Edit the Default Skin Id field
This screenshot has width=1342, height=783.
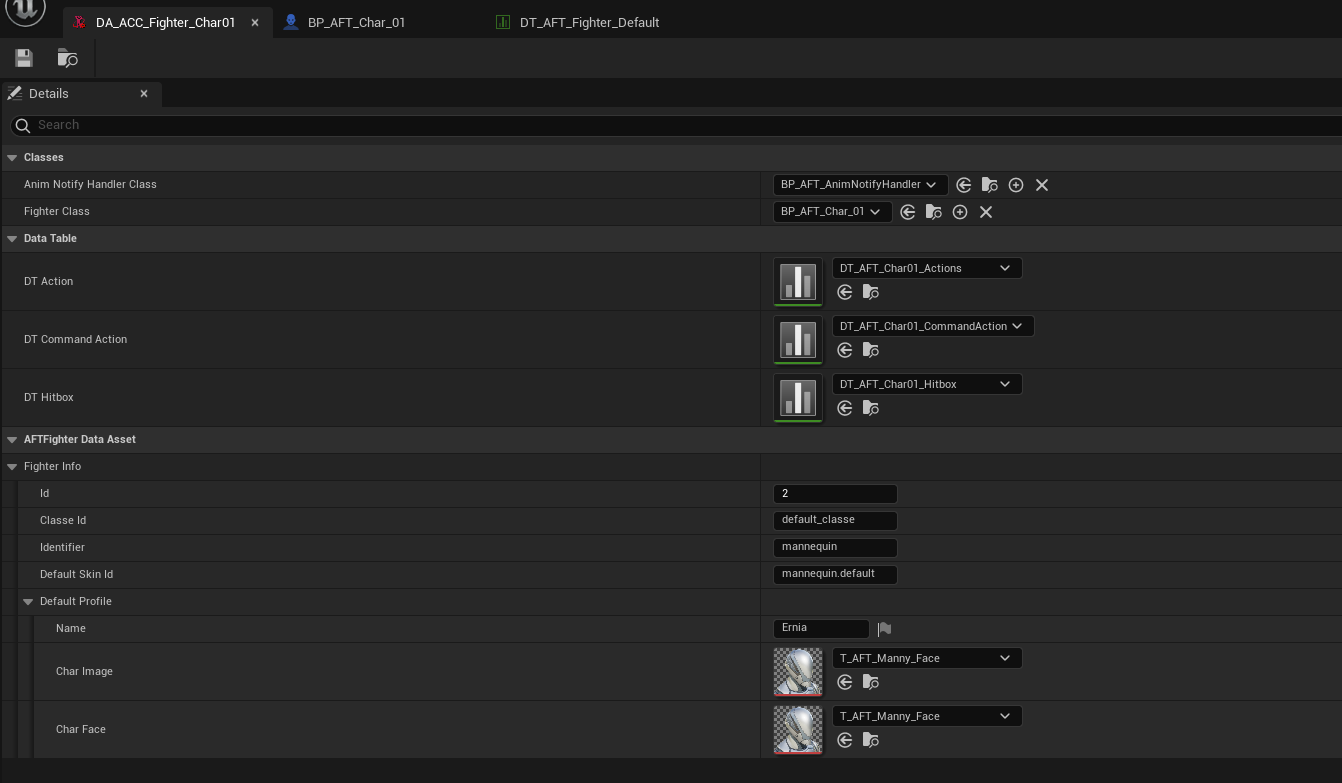pyautogui.click(x=835, y=575)
